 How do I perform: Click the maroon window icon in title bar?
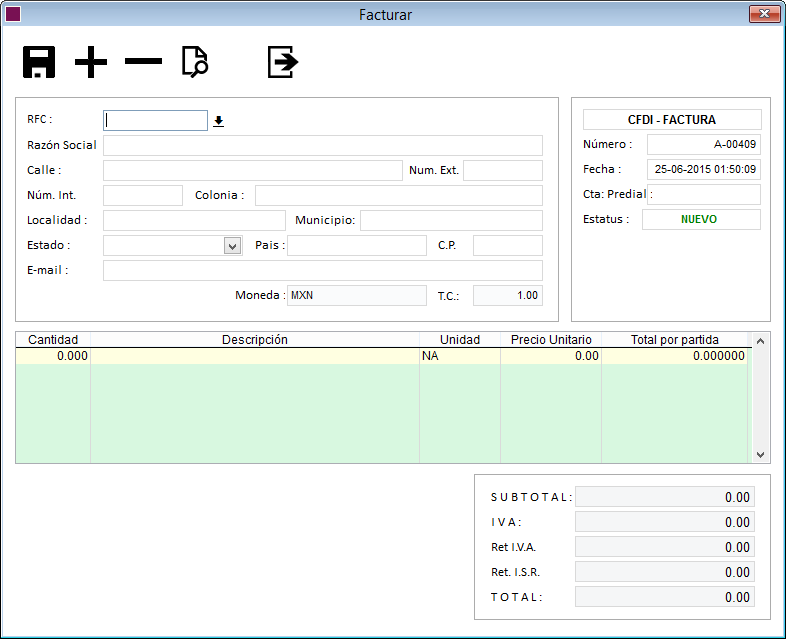click(13, 14)
